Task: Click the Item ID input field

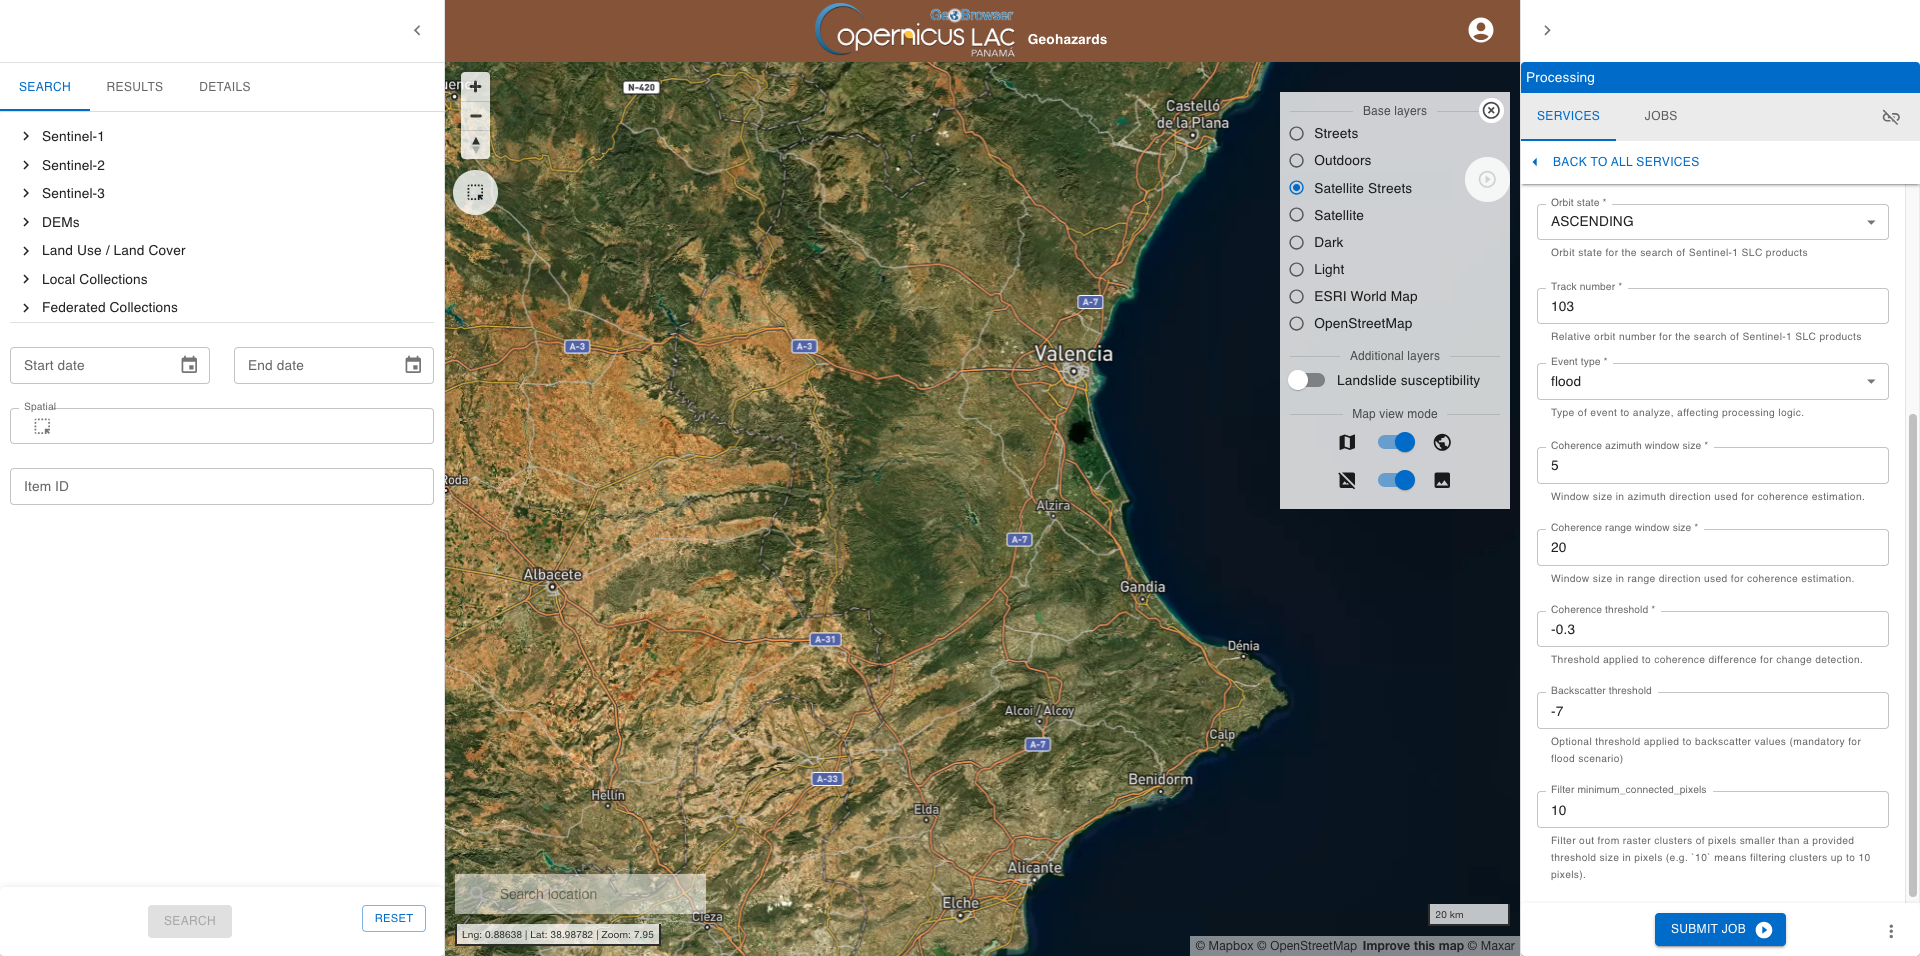Action: tap(222, 487)
